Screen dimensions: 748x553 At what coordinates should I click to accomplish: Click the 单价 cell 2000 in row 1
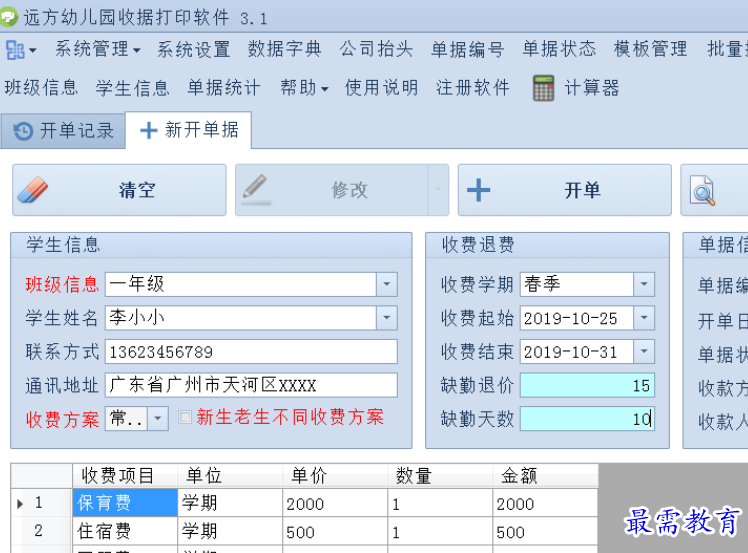[335, 503]
